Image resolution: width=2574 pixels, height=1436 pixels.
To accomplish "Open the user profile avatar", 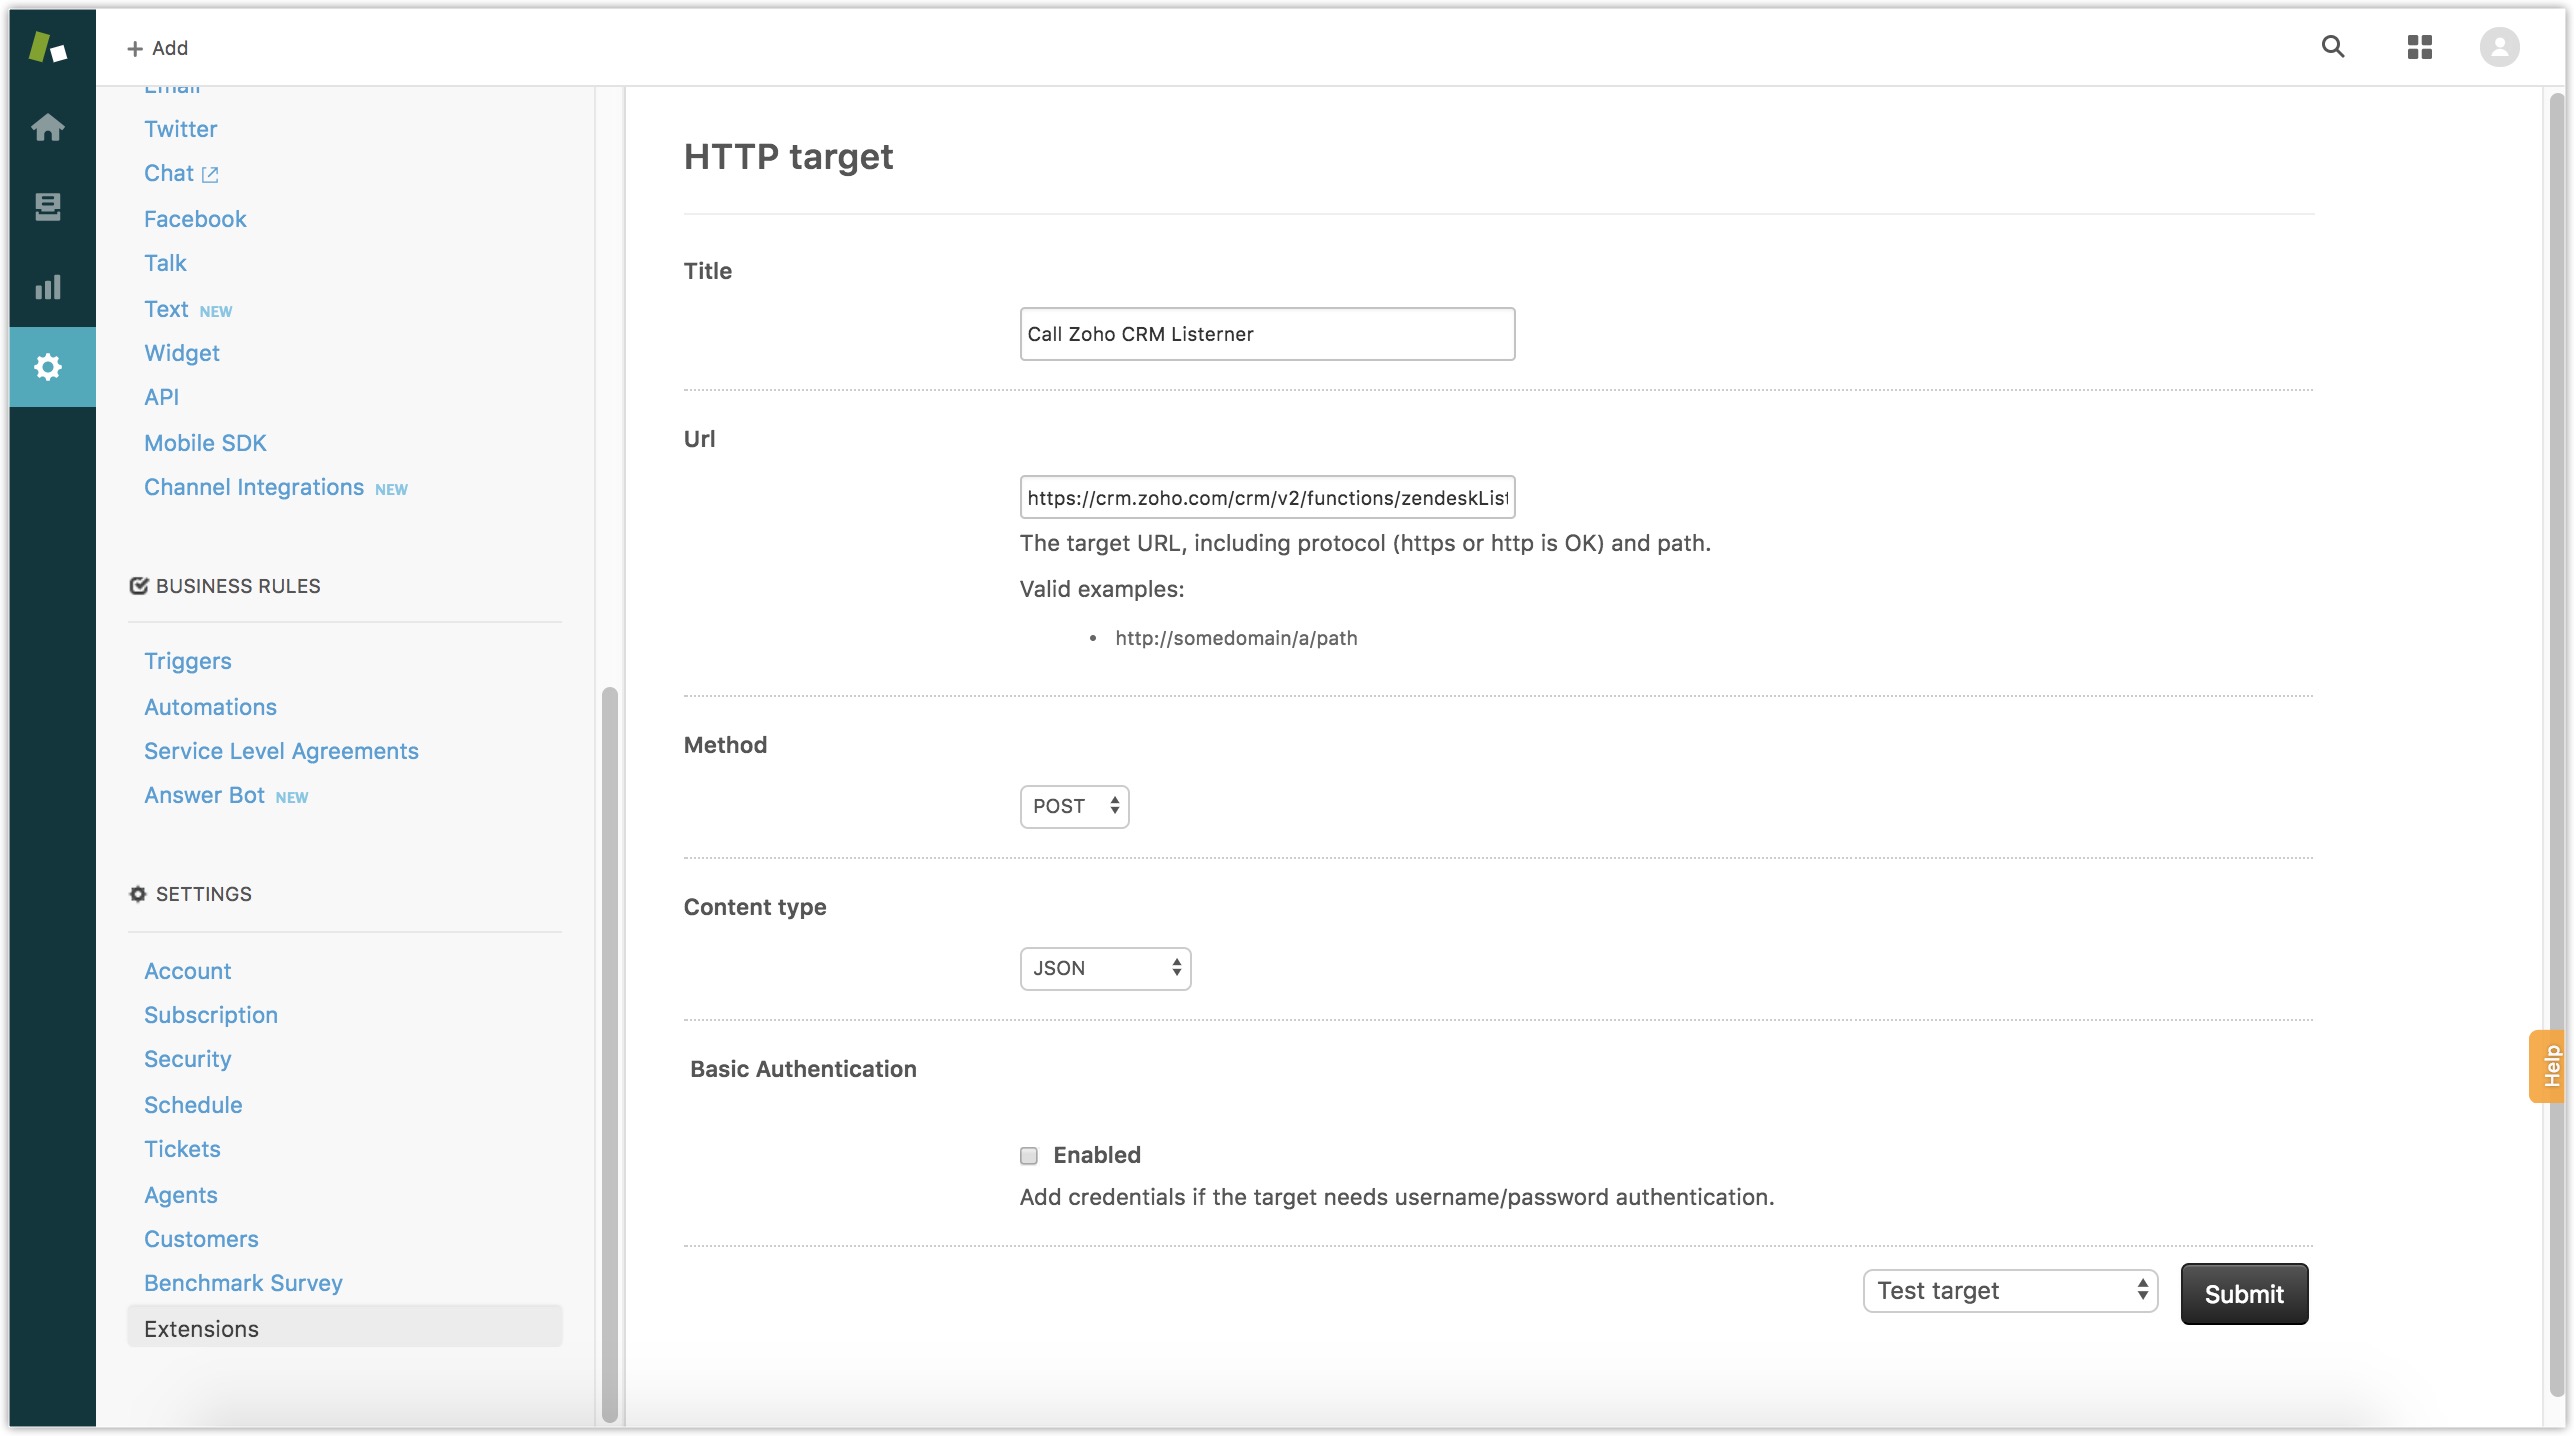I will click(2498, 47).
